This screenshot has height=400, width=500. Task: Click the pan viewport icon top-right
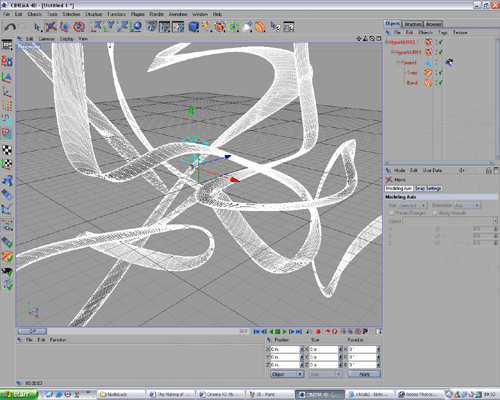point(359,39)
